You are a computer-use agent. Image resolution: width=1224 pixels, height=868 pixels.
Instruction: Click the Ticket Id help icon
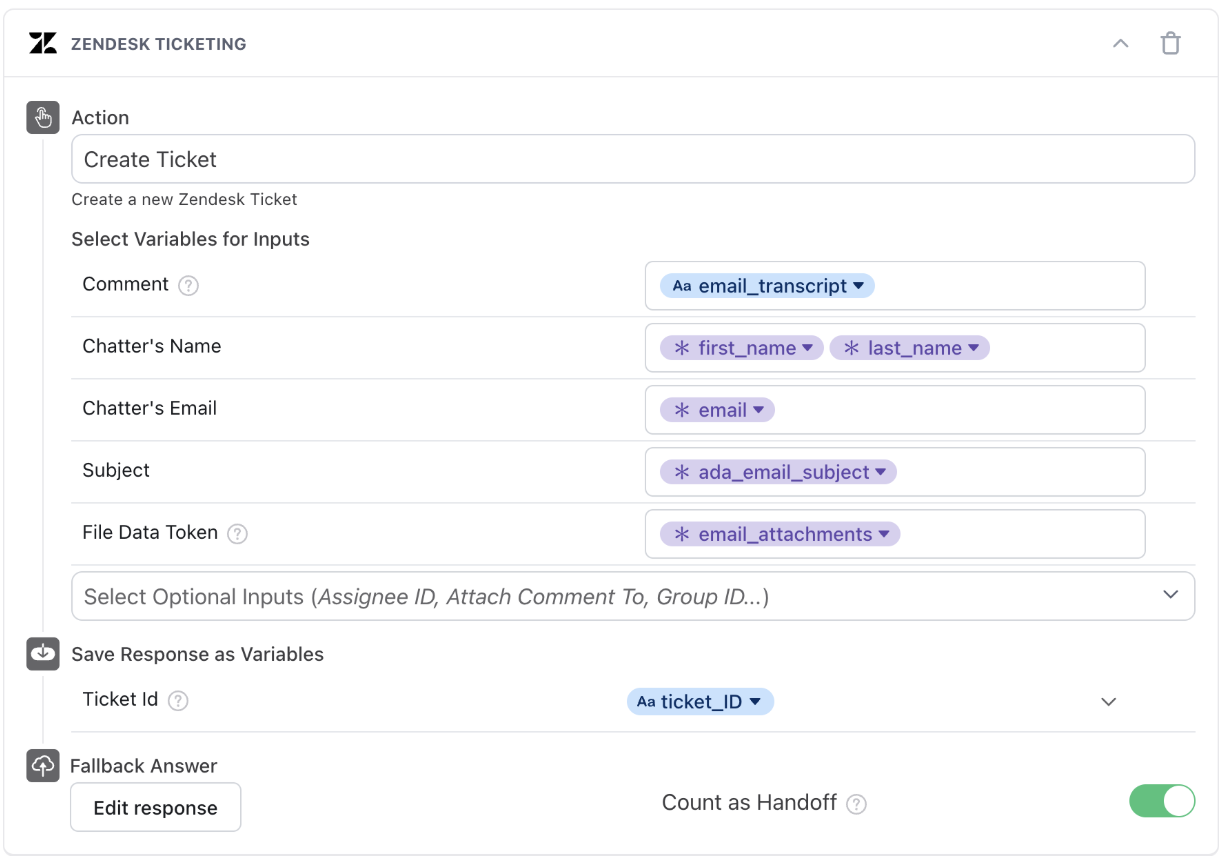[x=178, y=701]
